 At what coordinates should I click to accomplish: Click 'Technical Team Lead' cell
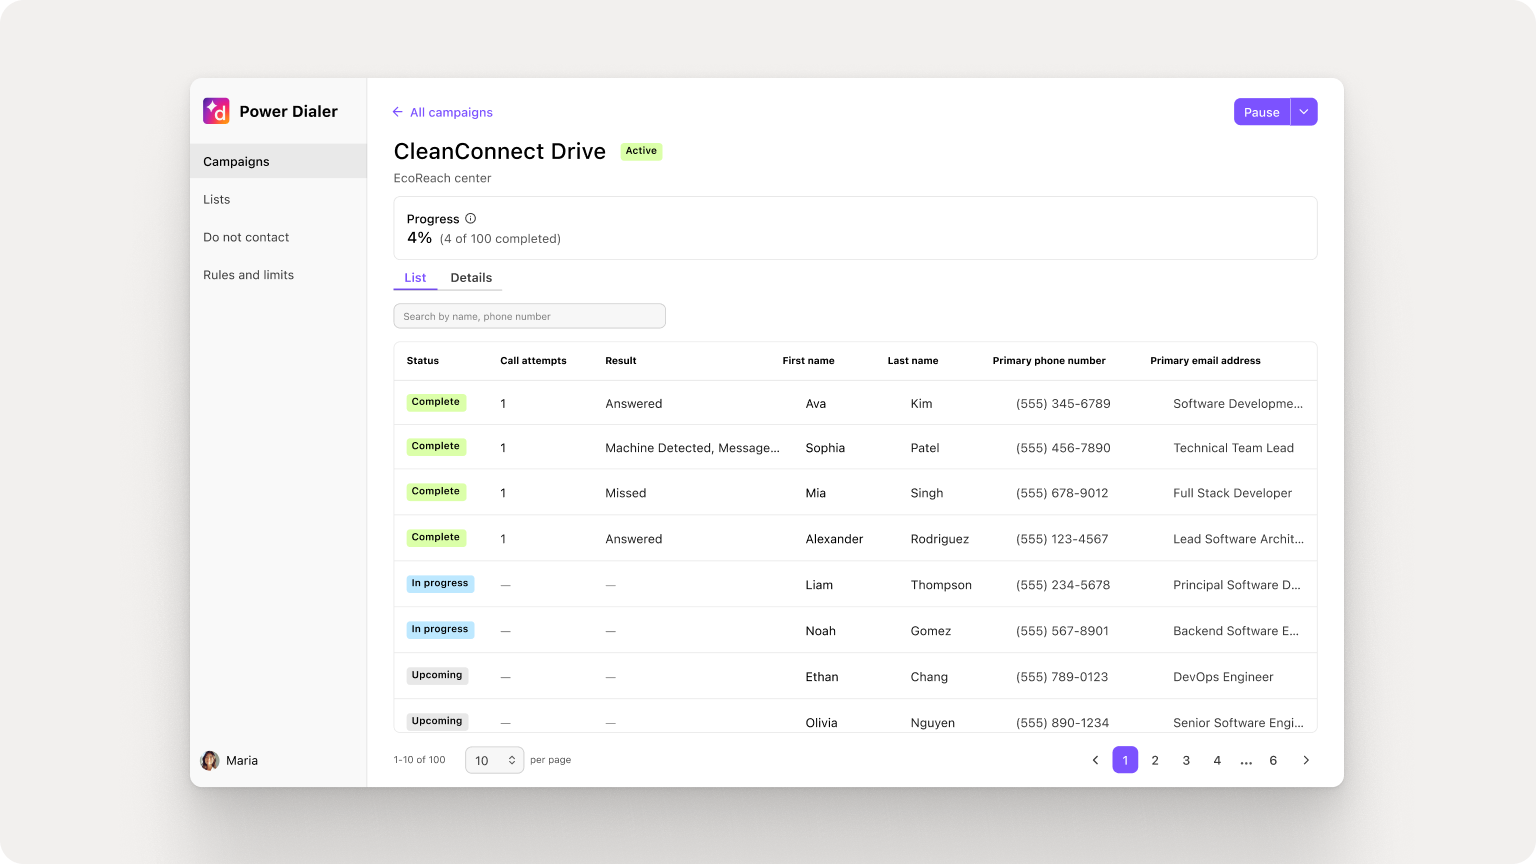(1233, 448)
